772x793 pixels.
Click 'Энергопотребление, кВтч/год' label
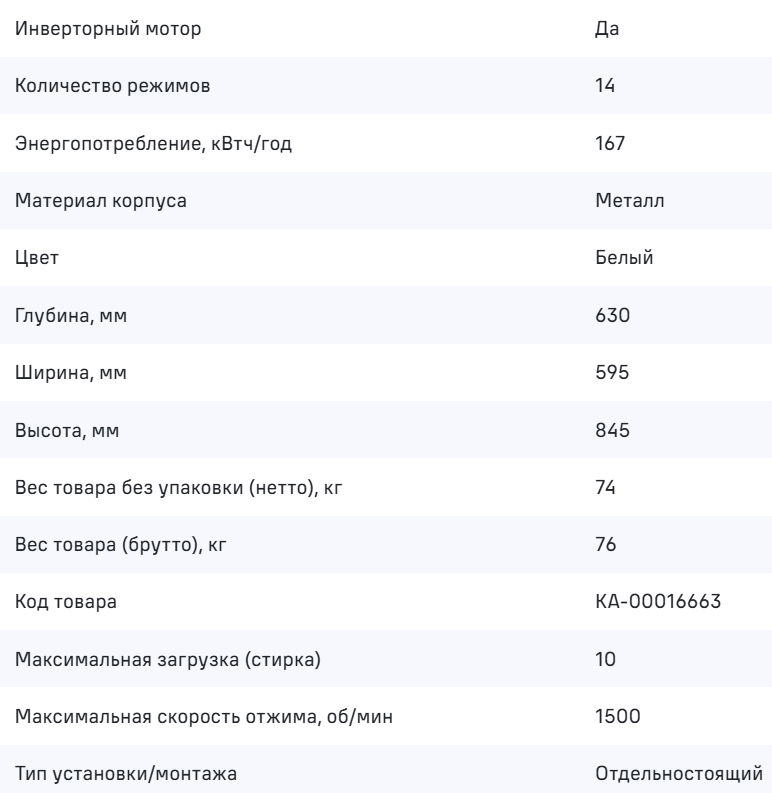pos(155,143)
